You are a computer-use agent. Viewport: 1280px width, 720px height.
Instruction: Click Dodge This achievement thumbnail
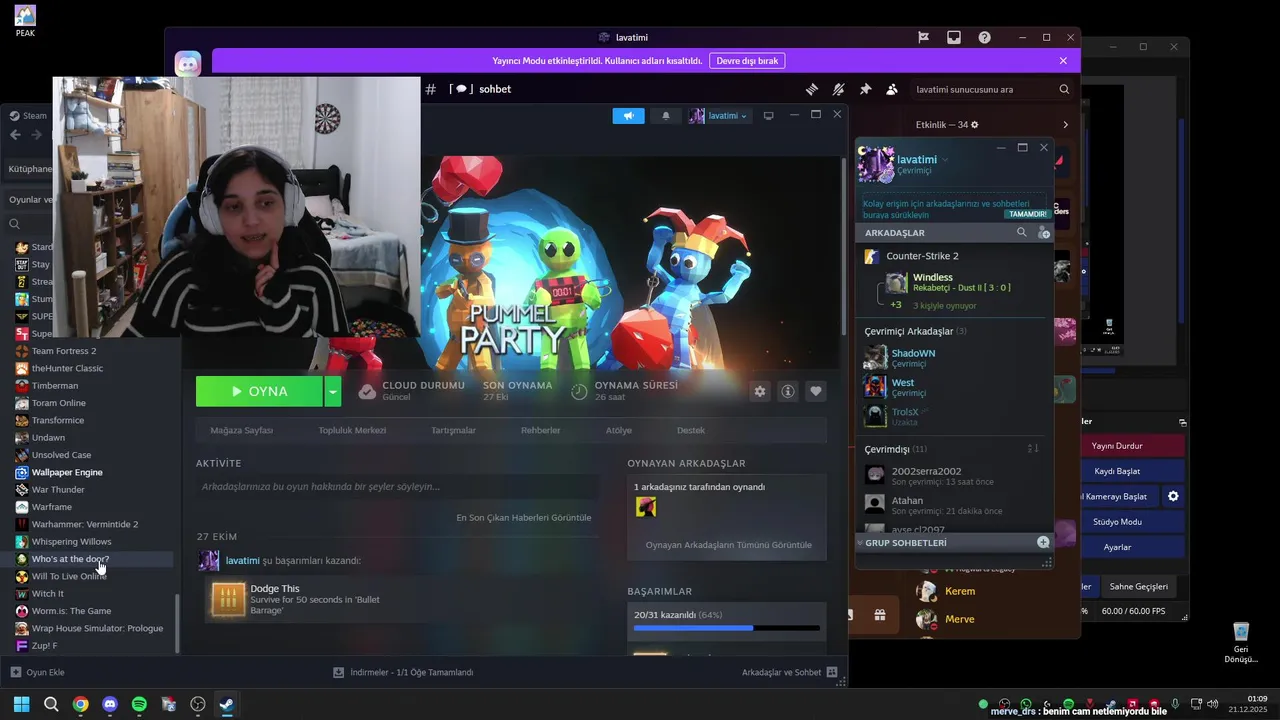pyautogui.click(x=228, y=599)
